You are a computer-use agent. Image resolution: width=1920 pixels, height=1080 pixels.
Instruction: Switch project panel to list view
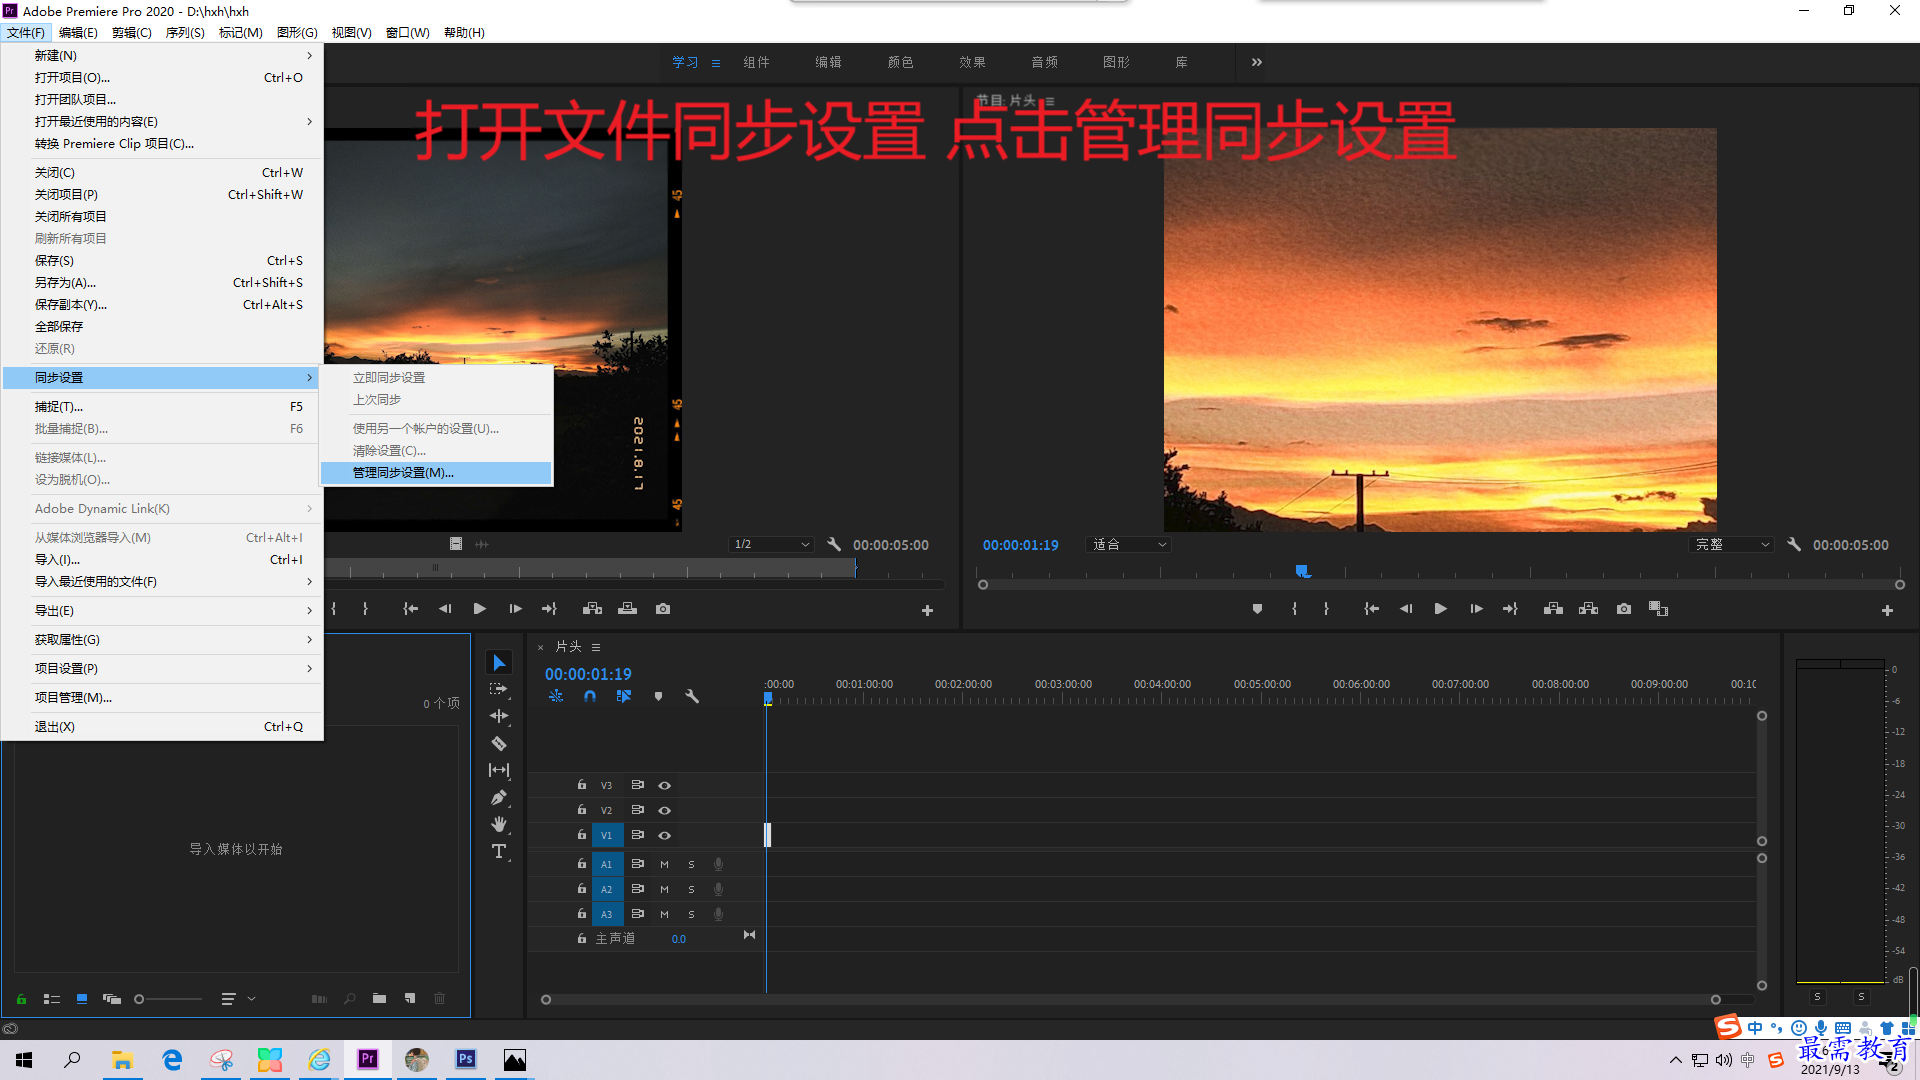pos(52,998)
